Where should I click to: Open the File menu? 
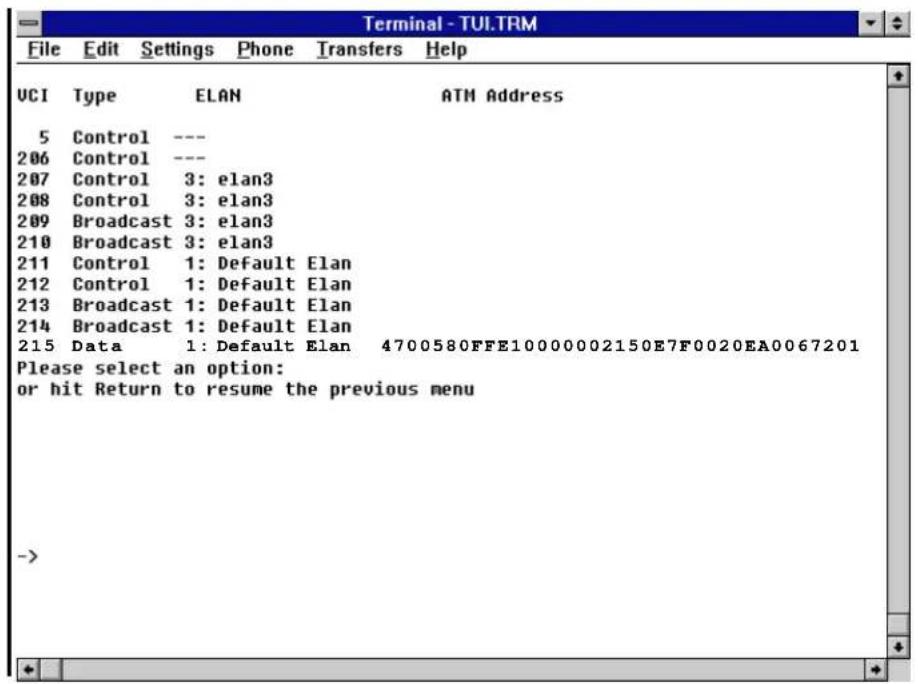(44, 49)
